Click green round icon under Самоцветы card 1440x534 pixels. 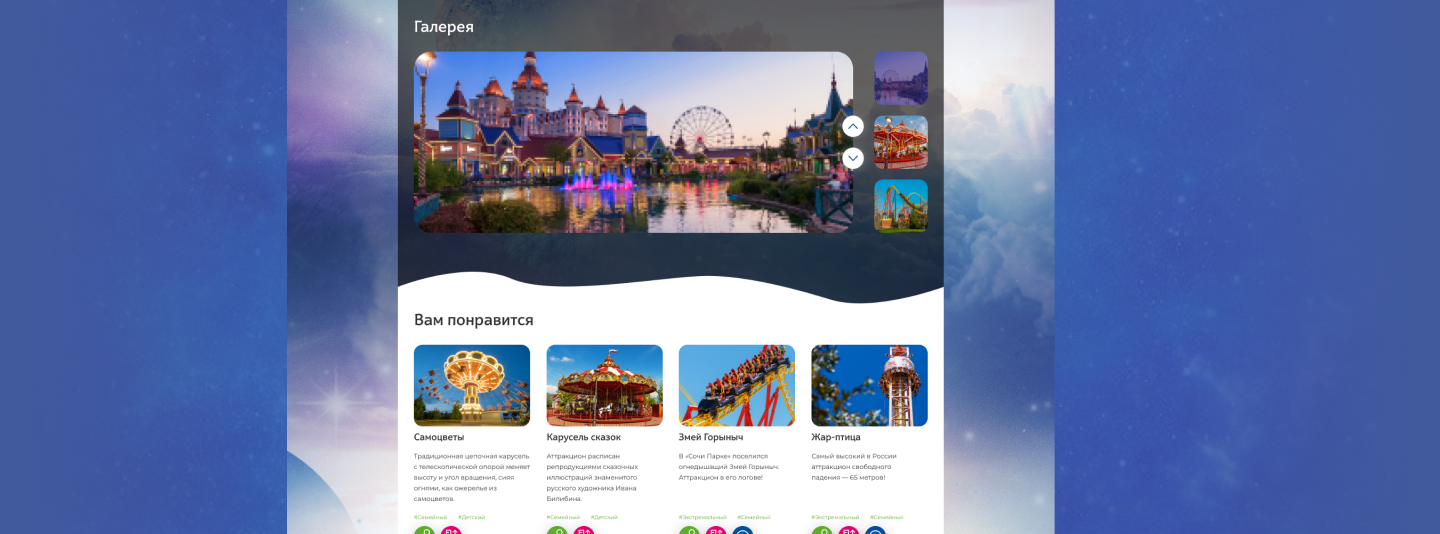[x=425, y=531]
